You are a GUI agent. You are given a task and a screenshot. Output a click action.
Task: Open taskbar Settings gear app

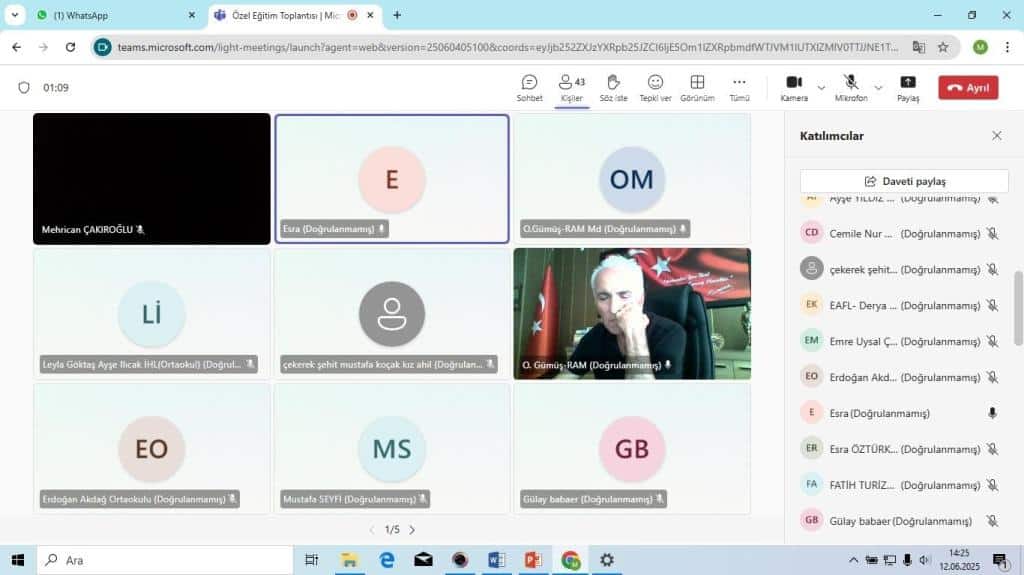click(607, 560)
